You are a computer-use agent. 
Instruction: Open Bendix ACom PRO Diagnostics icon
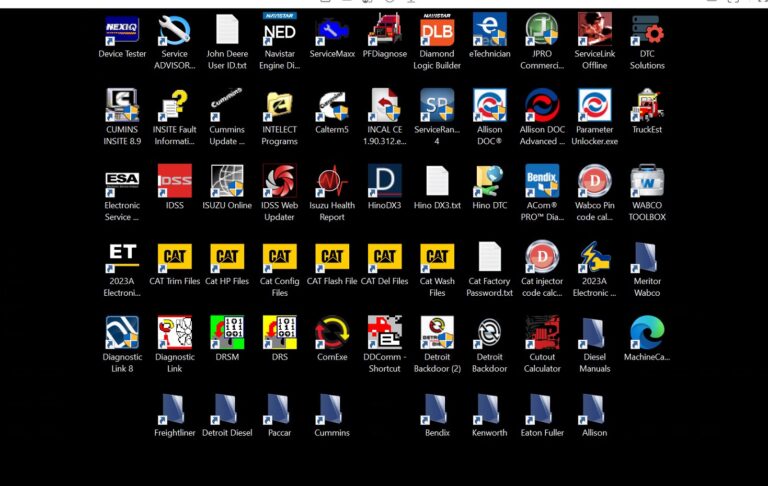(542, 181)
